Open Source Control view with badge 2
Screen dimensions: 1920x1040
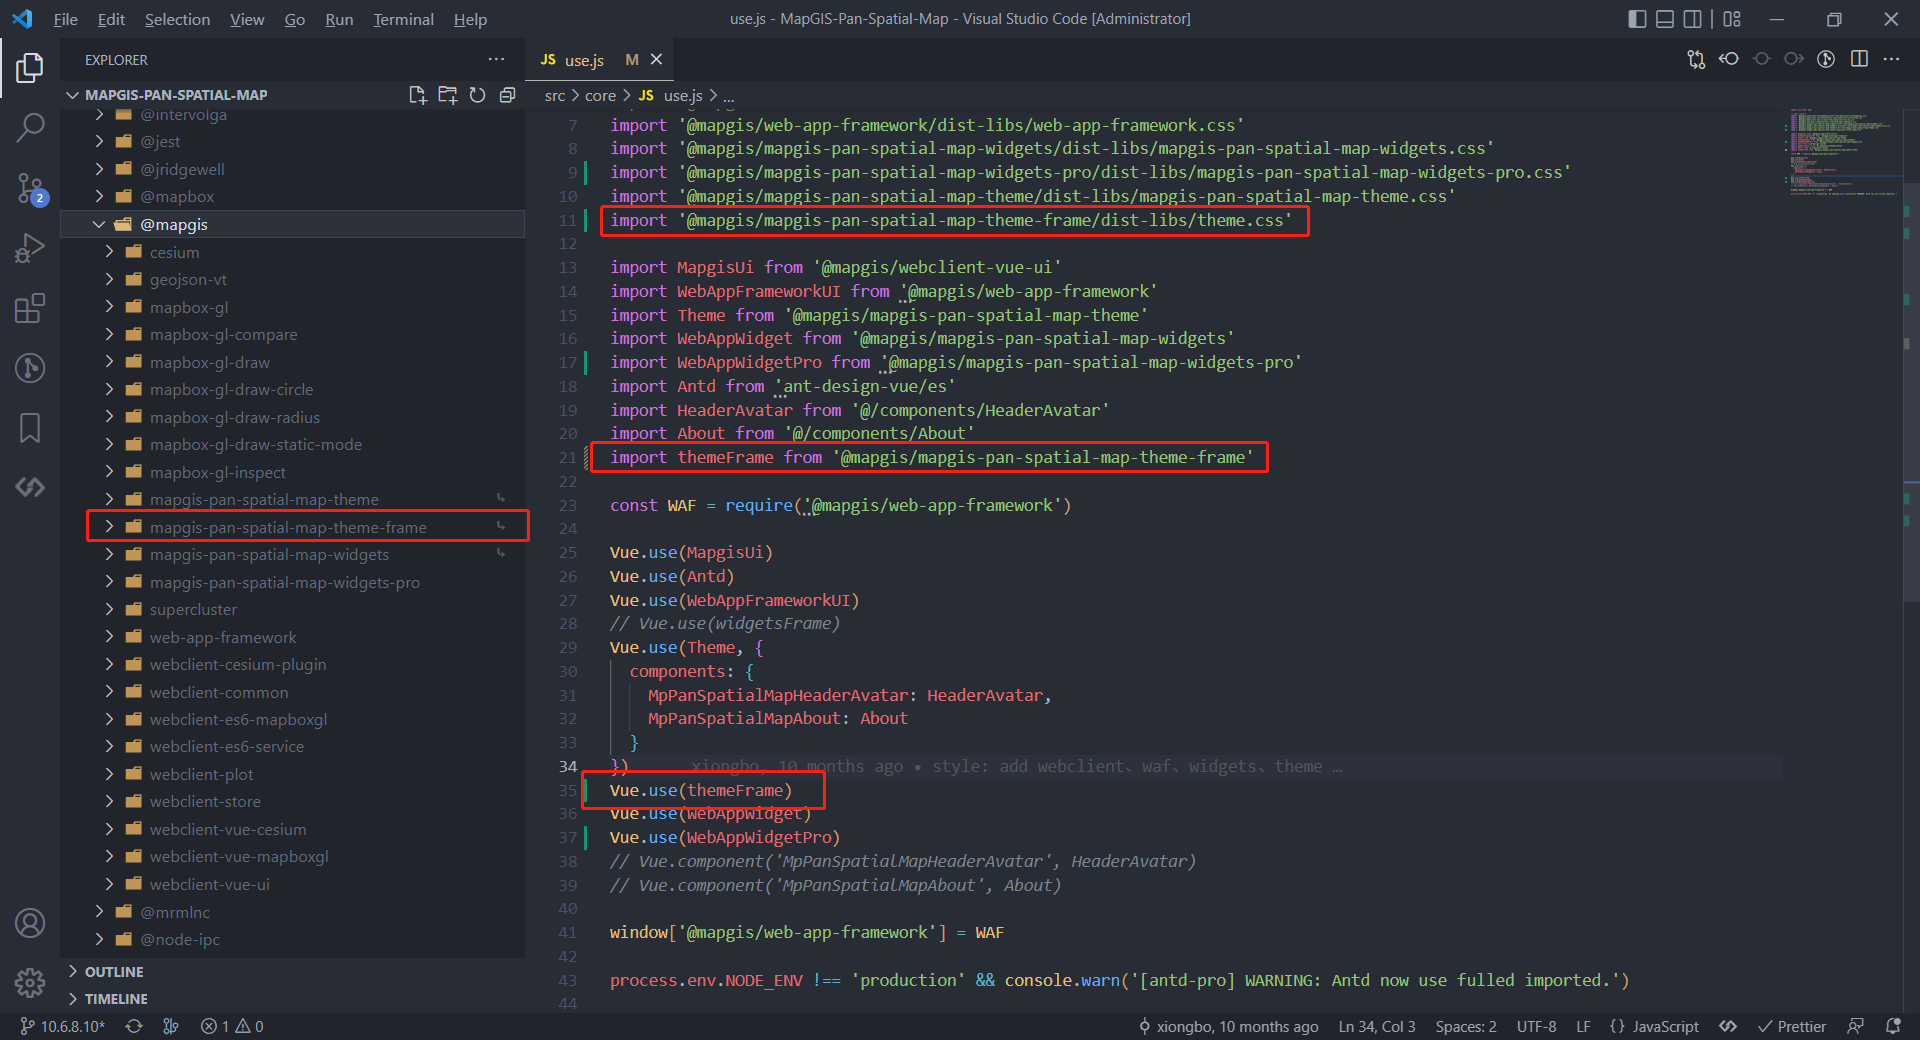[30, 187]
